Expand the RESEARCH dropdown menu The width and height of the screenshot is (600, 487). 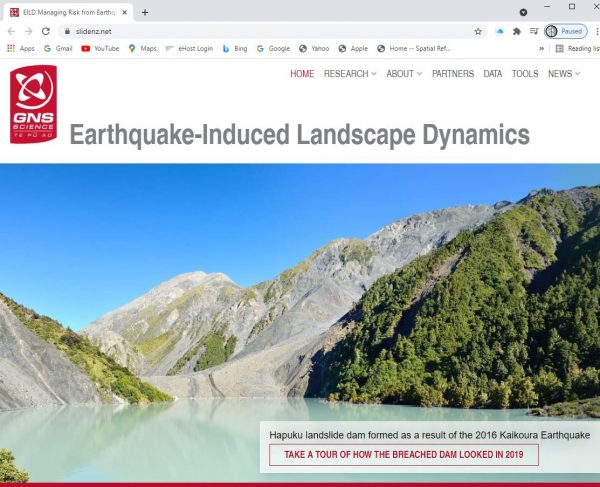tap(350, 74)
